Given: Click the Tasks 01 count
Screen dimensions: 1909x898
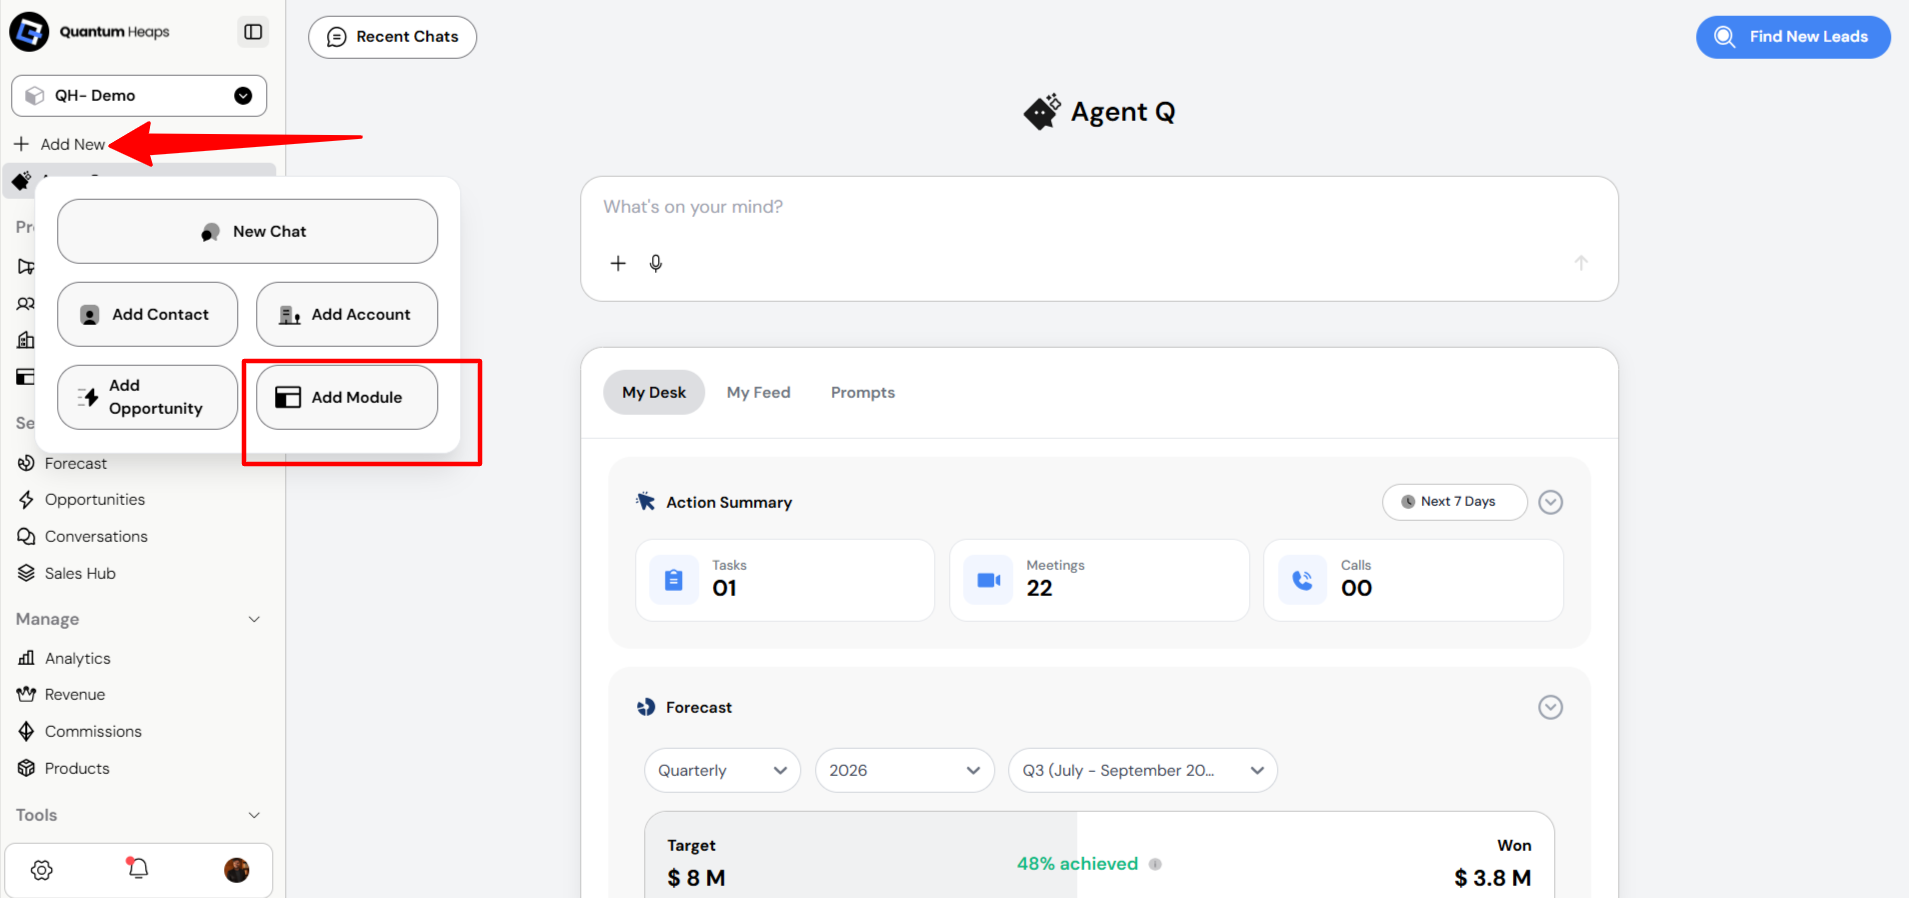Looking at the screenshot, I should coord(724,588).
